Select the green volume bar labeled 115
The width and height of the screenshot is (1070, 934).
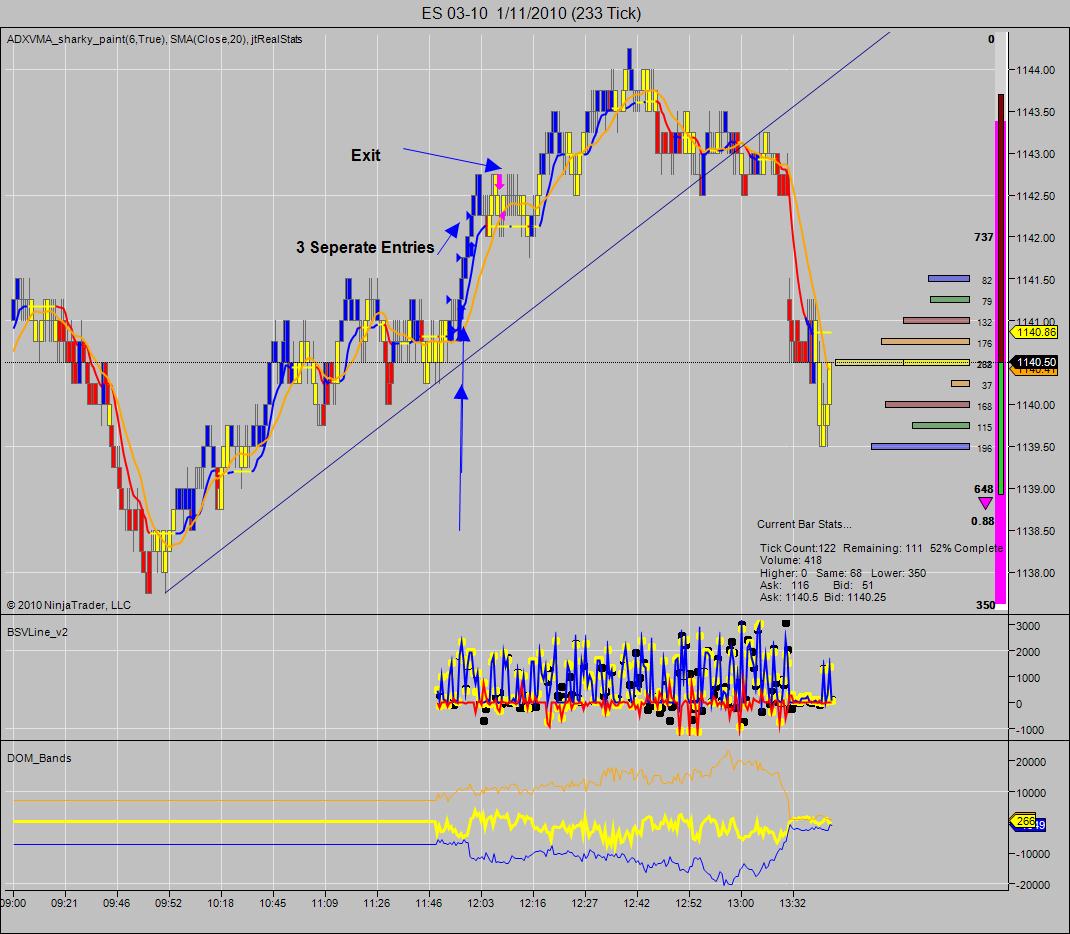click(x=941, y=426)
